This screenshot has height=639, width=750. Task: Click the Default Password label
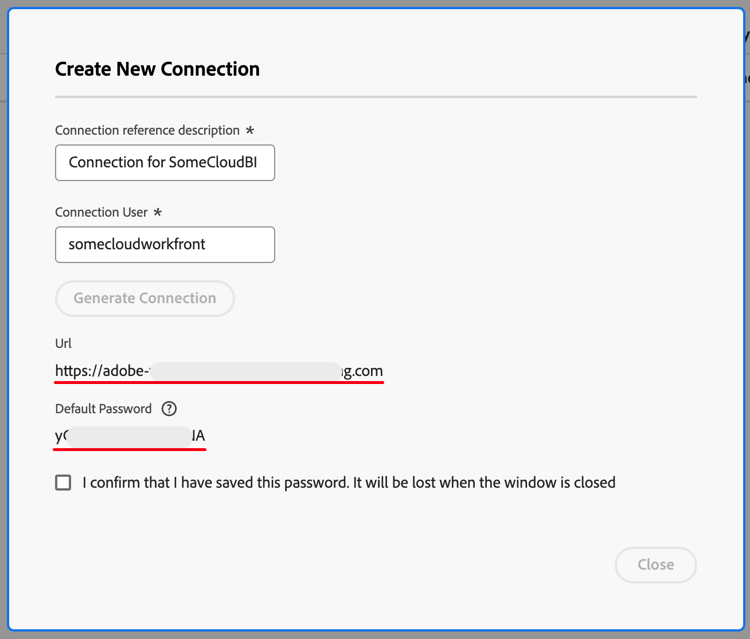[x=103, y=408]
